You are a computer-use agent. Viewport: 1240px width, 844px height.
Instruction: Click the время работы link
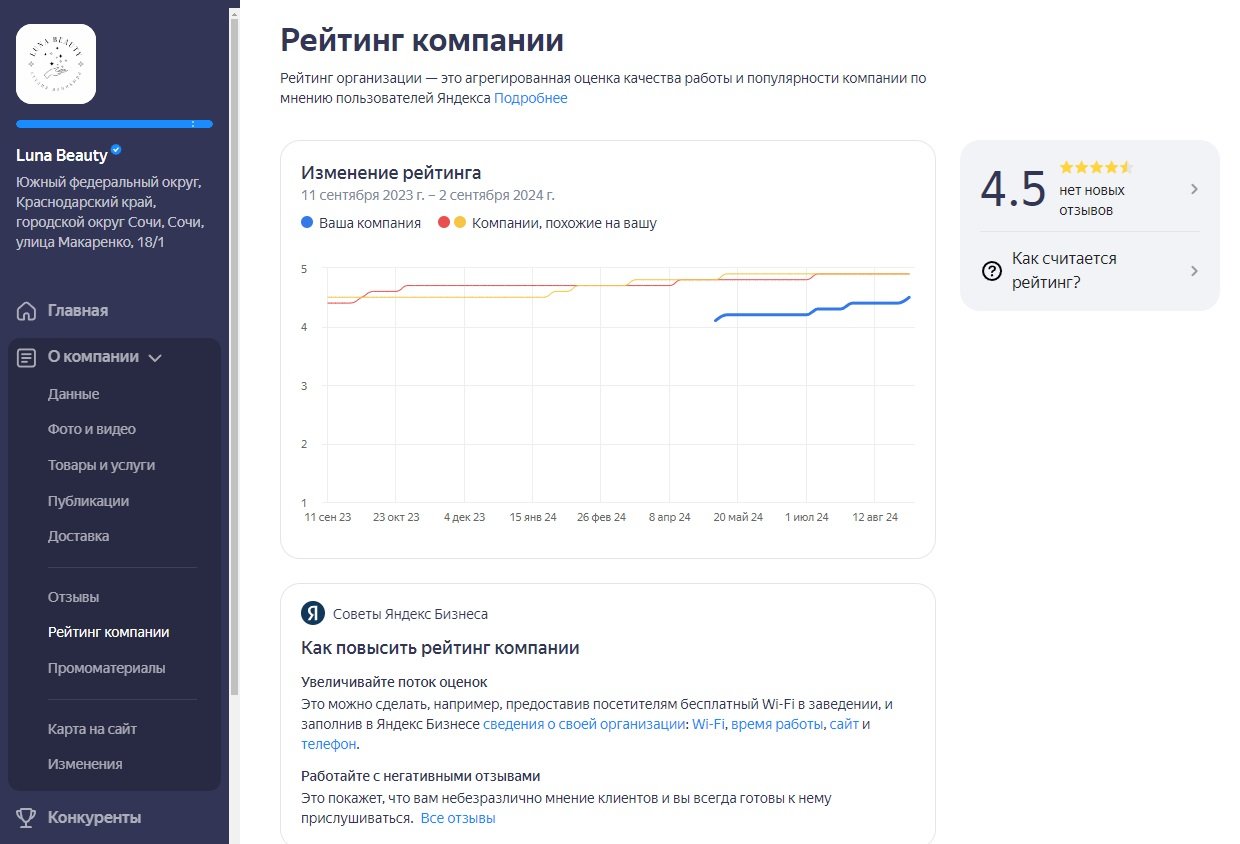(777, 724)
